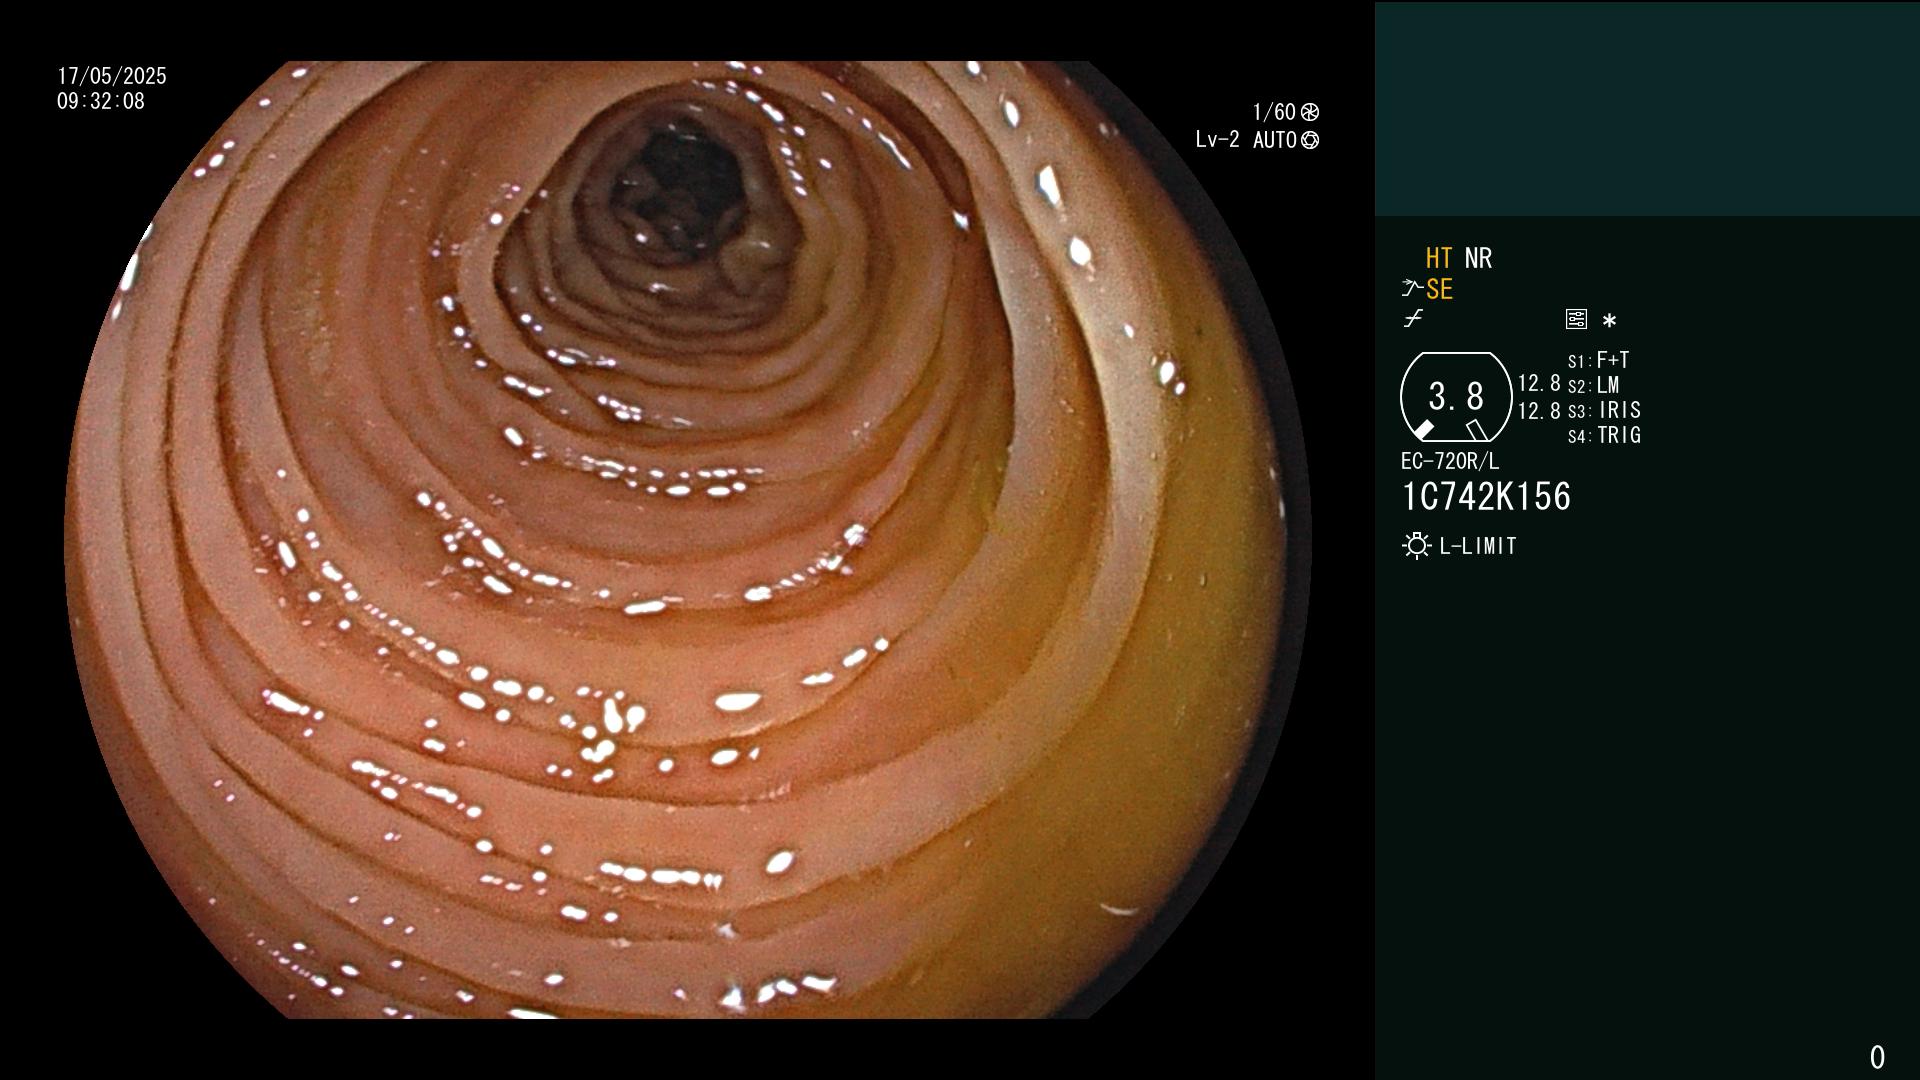The height and width of the screenshot is (1080, 1920).
Task: Click the structure enhancement curve icon before SE
Action: [x=1411, y=289]
